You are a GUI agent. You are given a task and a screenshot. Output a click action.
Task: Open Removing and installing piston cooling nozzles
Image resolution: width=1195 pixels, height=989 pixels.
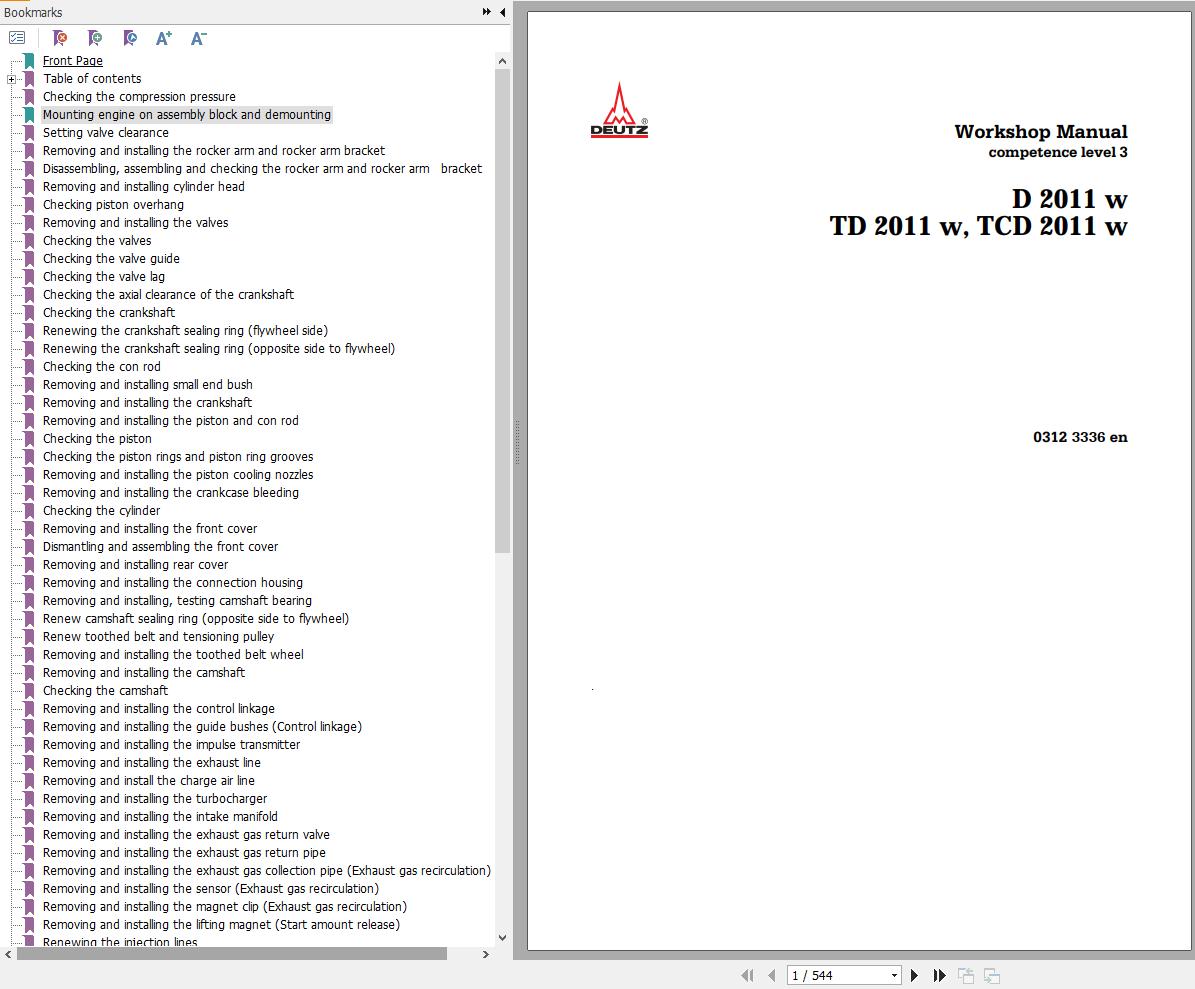coord(178,475)
